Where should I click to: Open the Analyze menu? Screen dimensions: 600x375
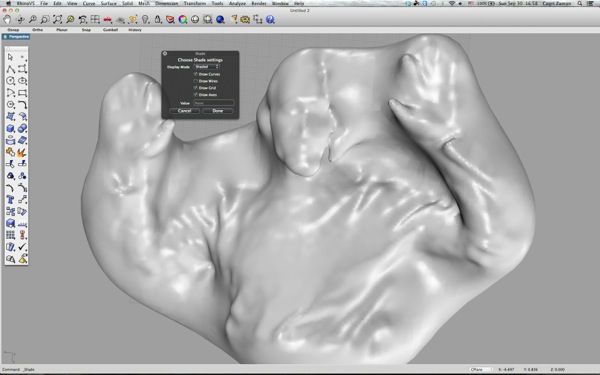[x=237, y=3]
